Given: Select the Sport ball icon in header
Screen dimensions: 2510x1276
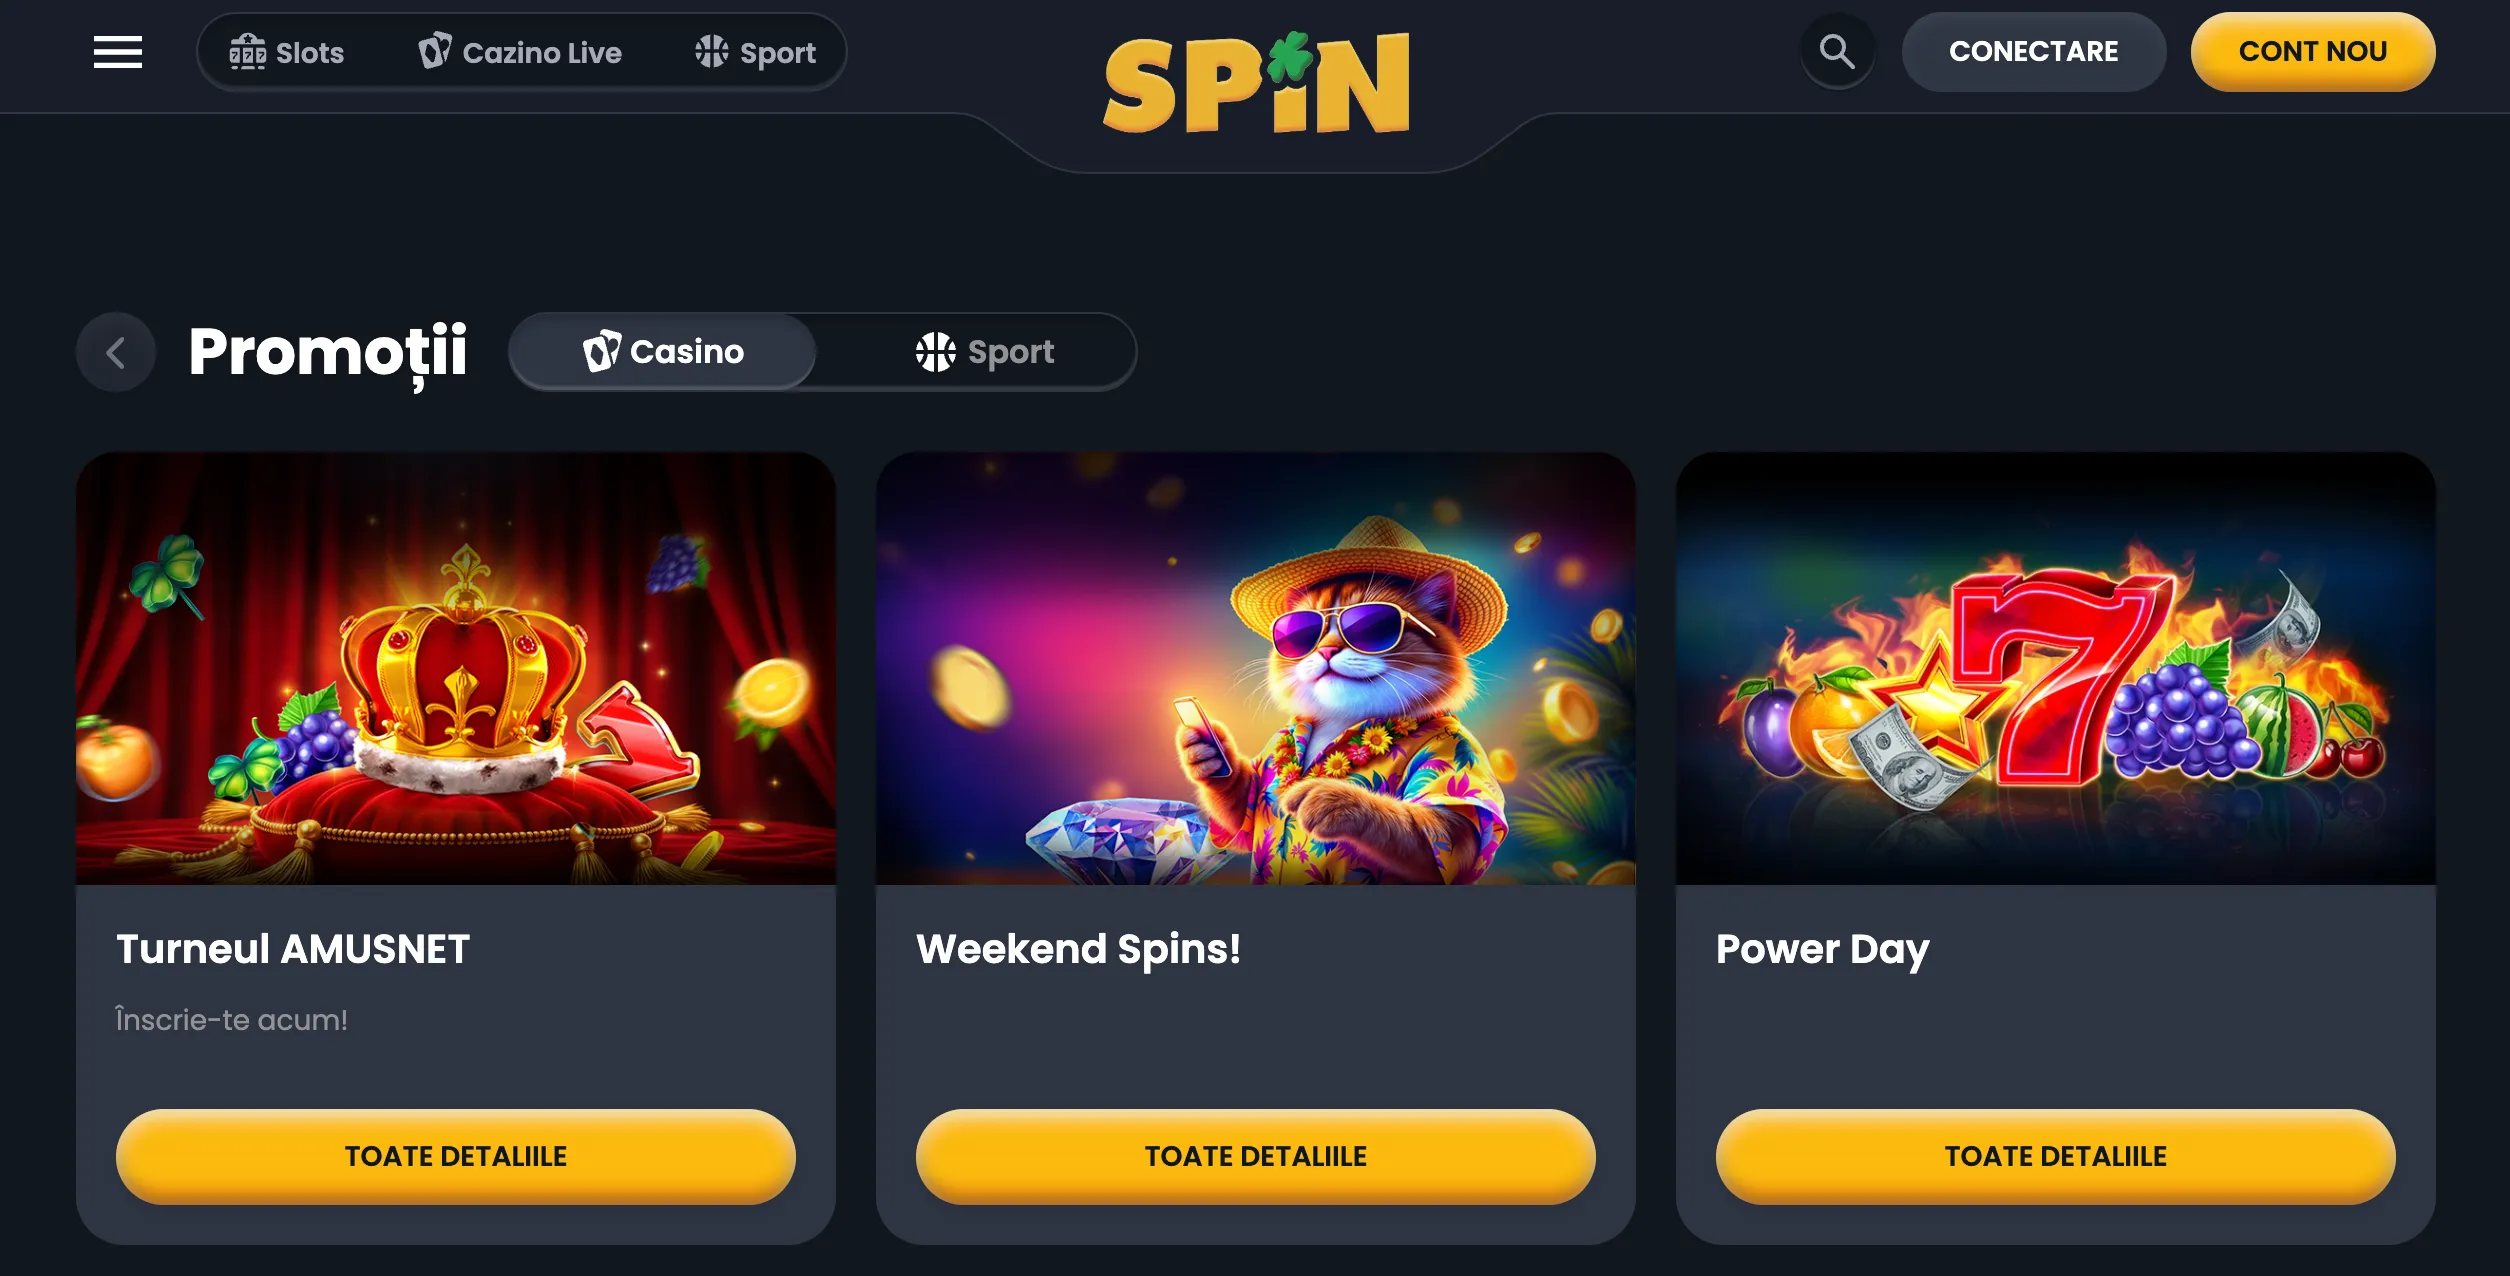Looking at the screenshot, I should point(714,52).
